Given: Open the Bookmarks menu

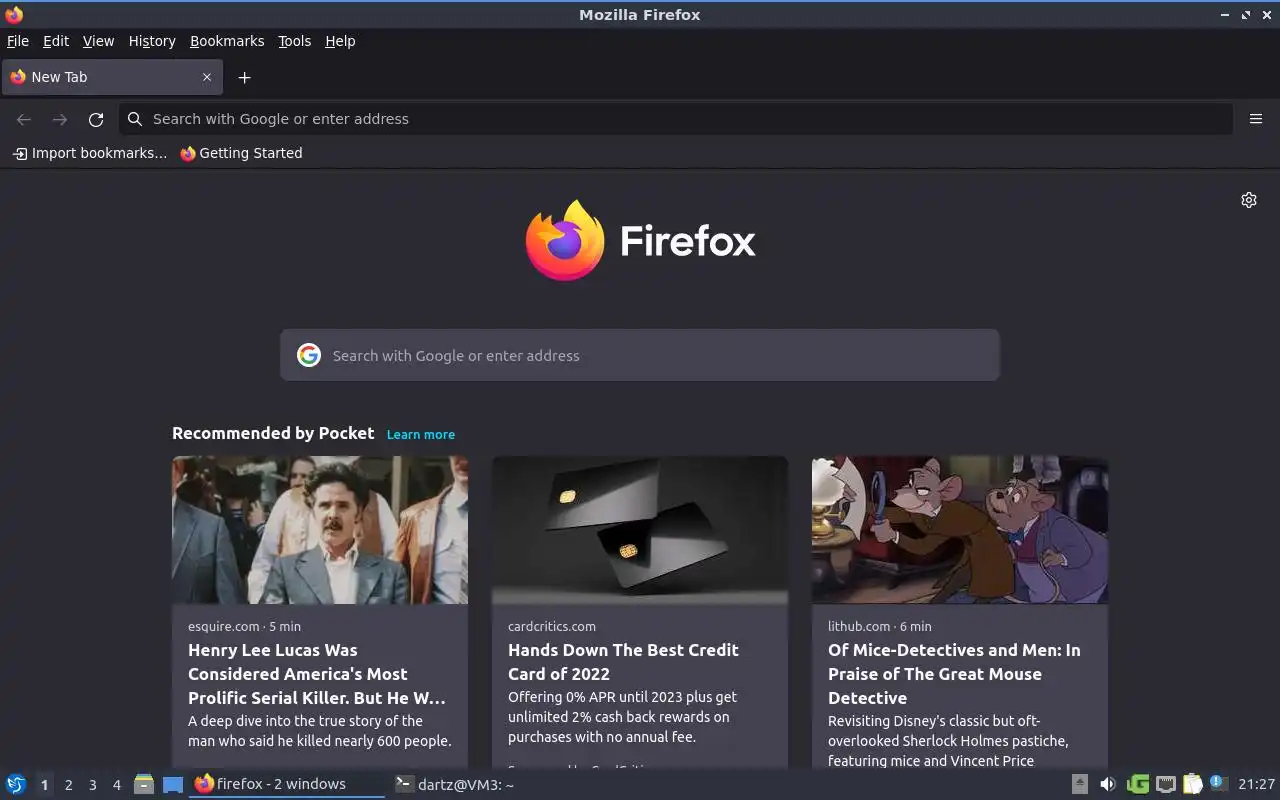Looking at the screenshot, I should 227,41.
